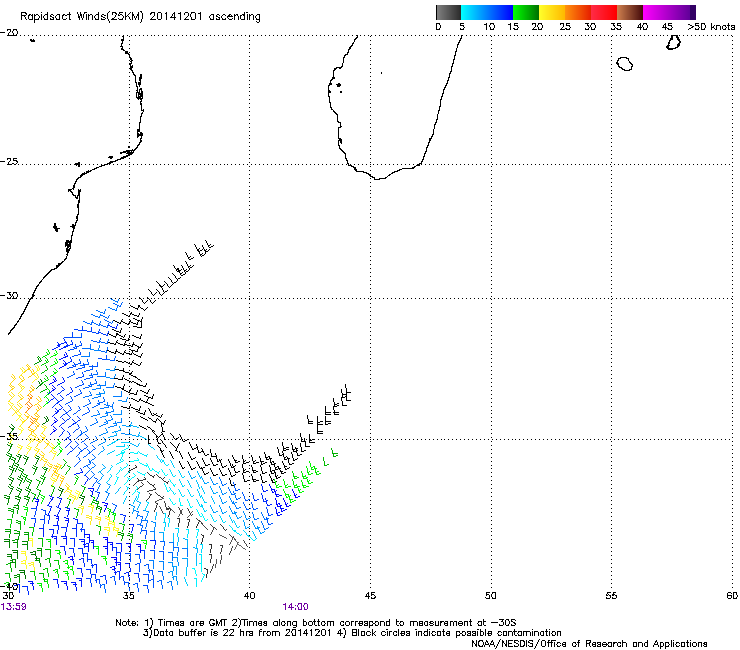The width and height of the screenshot is (740, 650).
Task: Click the longitude label '50'
Action: (x=491, y=596)
